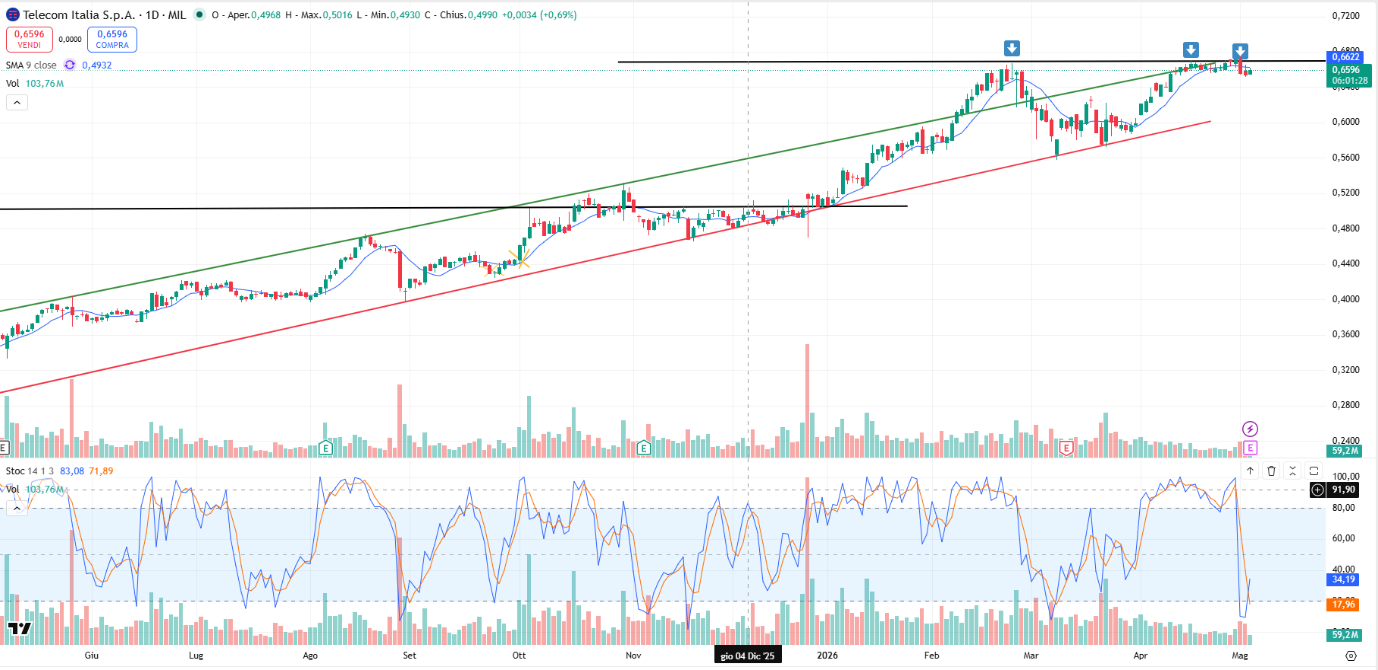Maximize the Stoc pane
This screenshot has height=670, width=1378.
[1314, 470]
